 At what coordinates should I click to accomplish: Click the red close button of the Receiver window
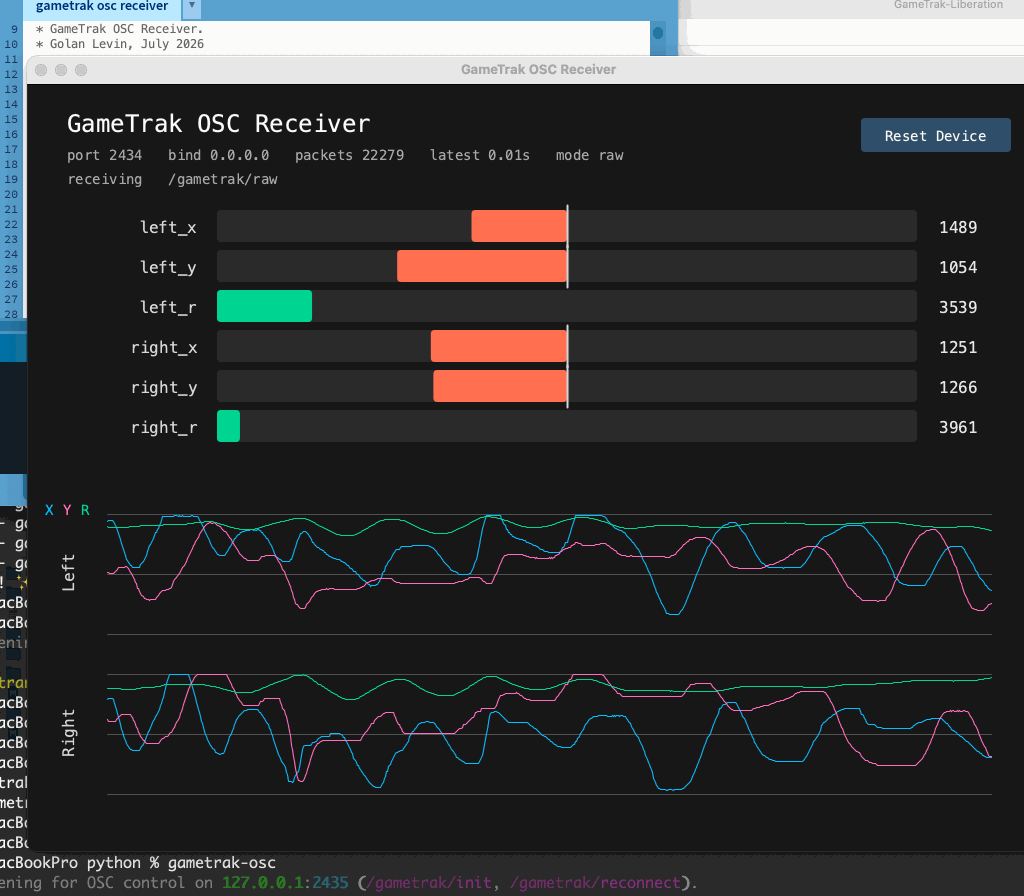(x=41, y=70)
